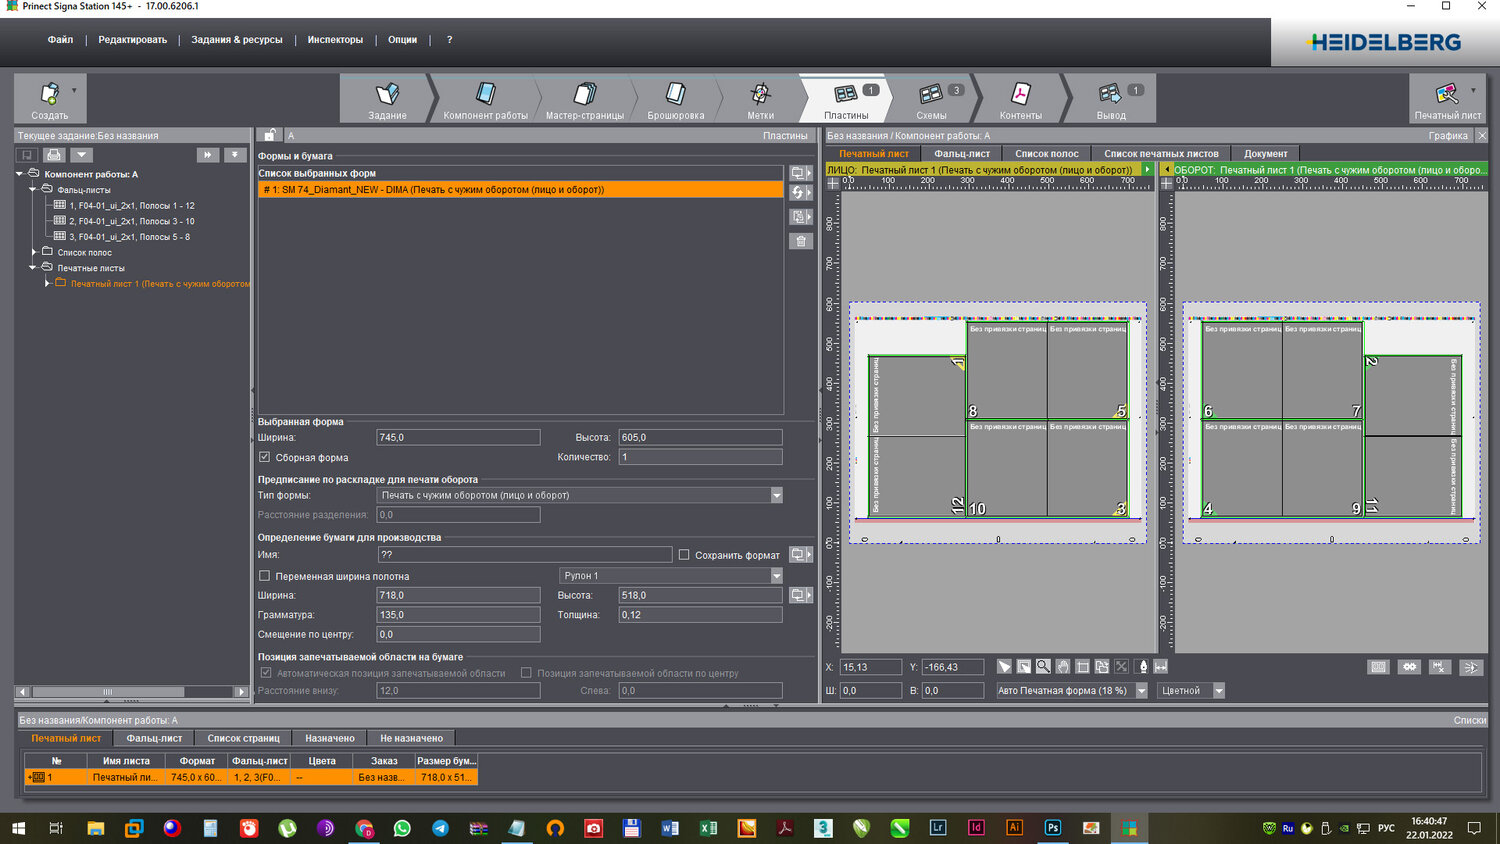Screen dimensions: 1500x844
Task: Collapse the Фальц-листы tree node
Action: point(33,189)
